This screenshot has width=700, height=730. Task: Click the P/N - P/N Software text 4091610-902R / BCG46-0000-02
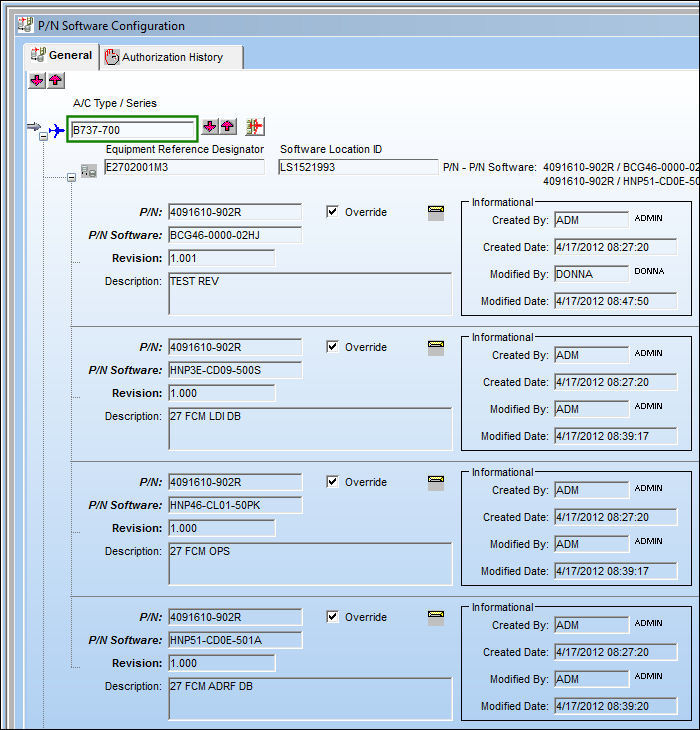click(621, 167)
